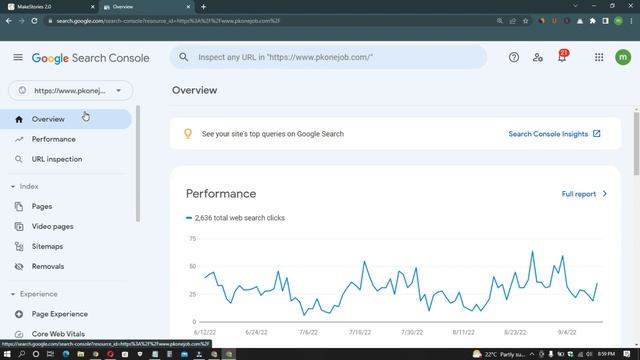Open Microsoft Edge from the taskbar

coord(66,354)
